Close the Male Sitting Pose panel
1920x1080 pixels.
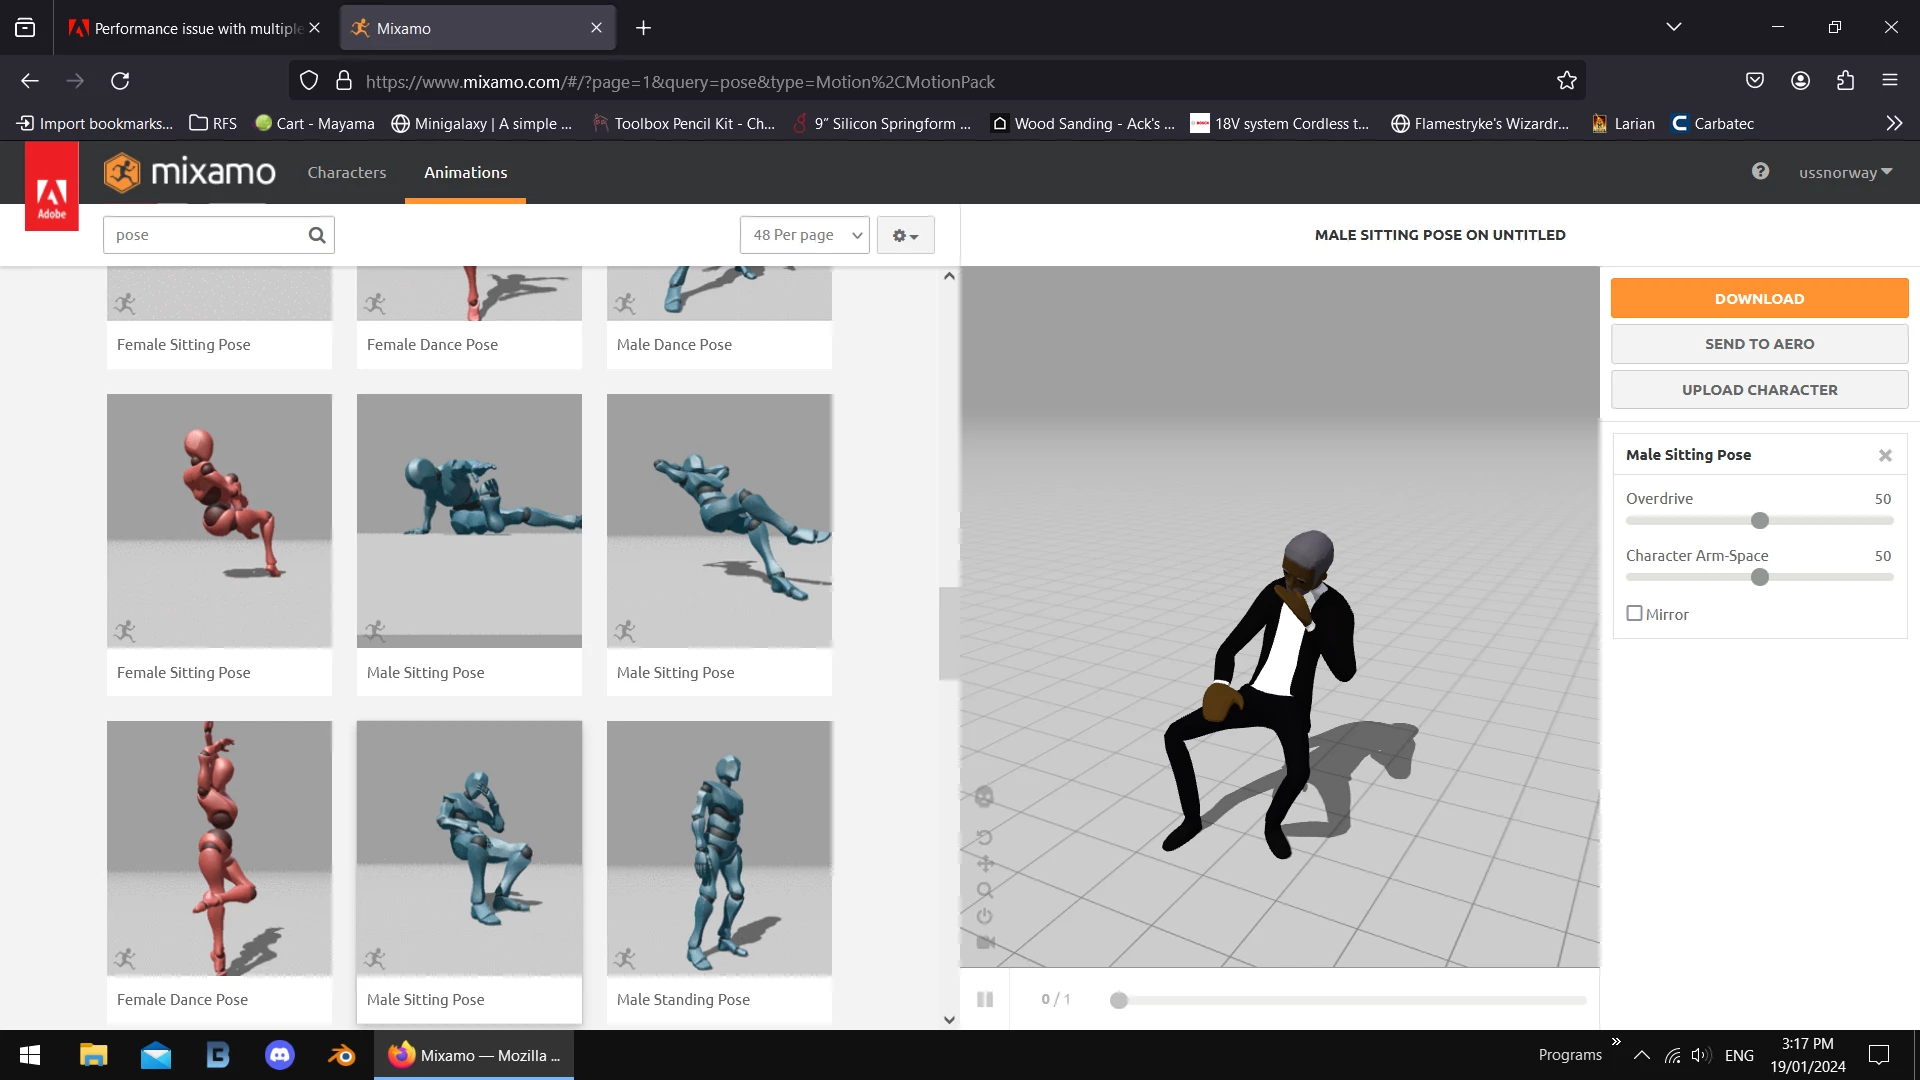tap(1885, 455)
